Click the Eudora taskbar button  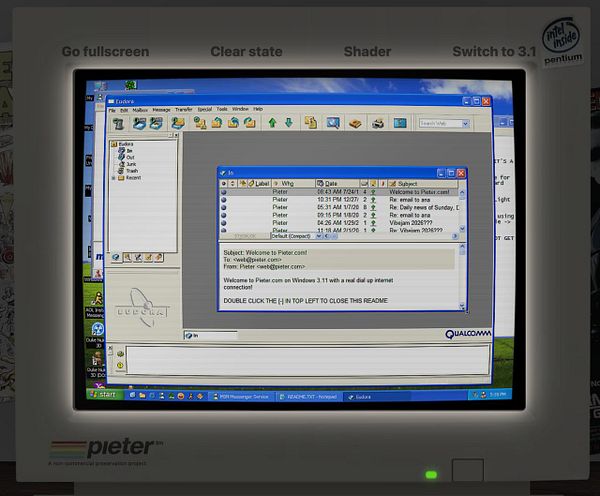pos(377,397)
